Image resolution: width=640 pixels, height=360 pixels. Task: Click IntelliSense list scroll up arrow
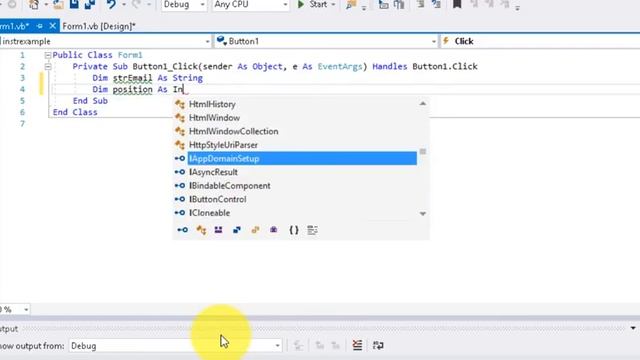pos(423,104)
